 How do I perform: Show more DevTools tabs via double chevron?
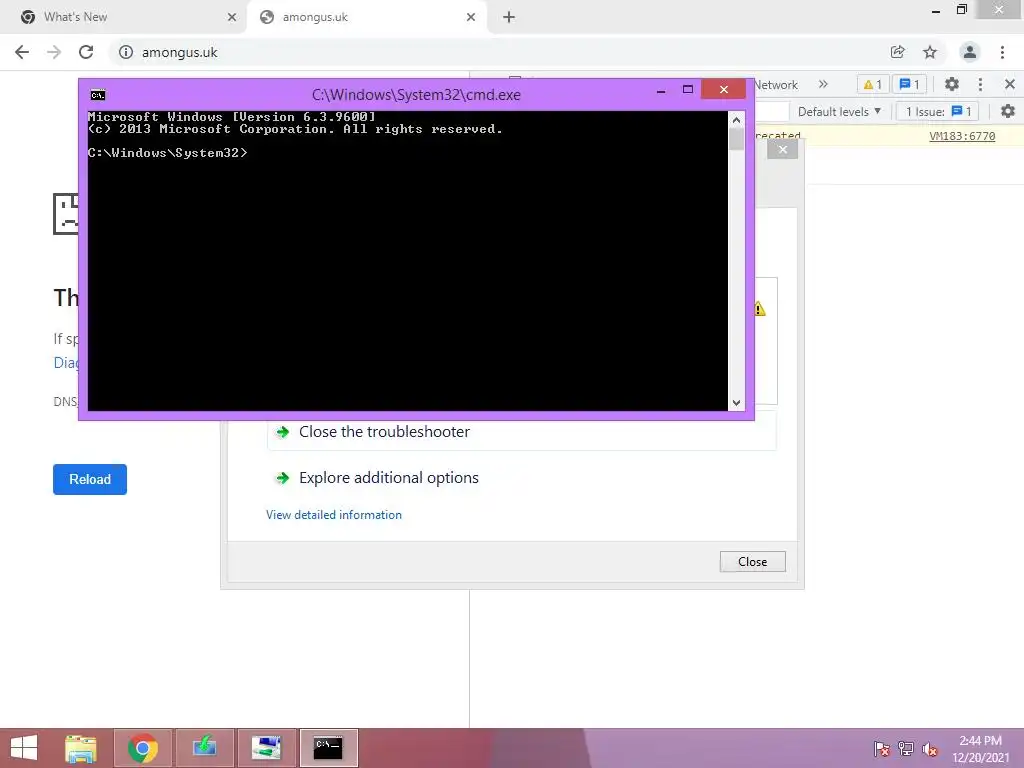tap(823, 84)
